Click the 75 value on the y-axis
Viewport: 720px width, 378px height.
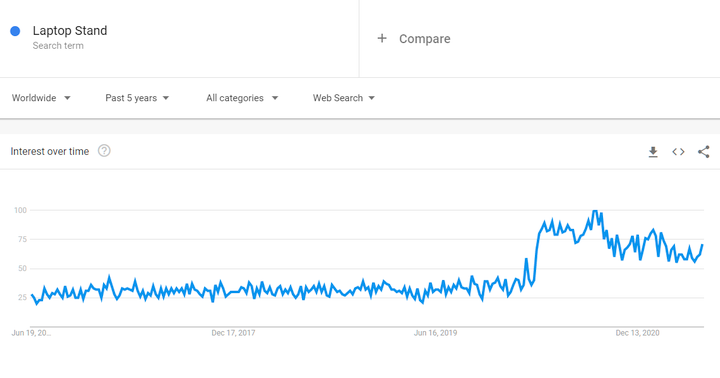(x=22, y=239)
